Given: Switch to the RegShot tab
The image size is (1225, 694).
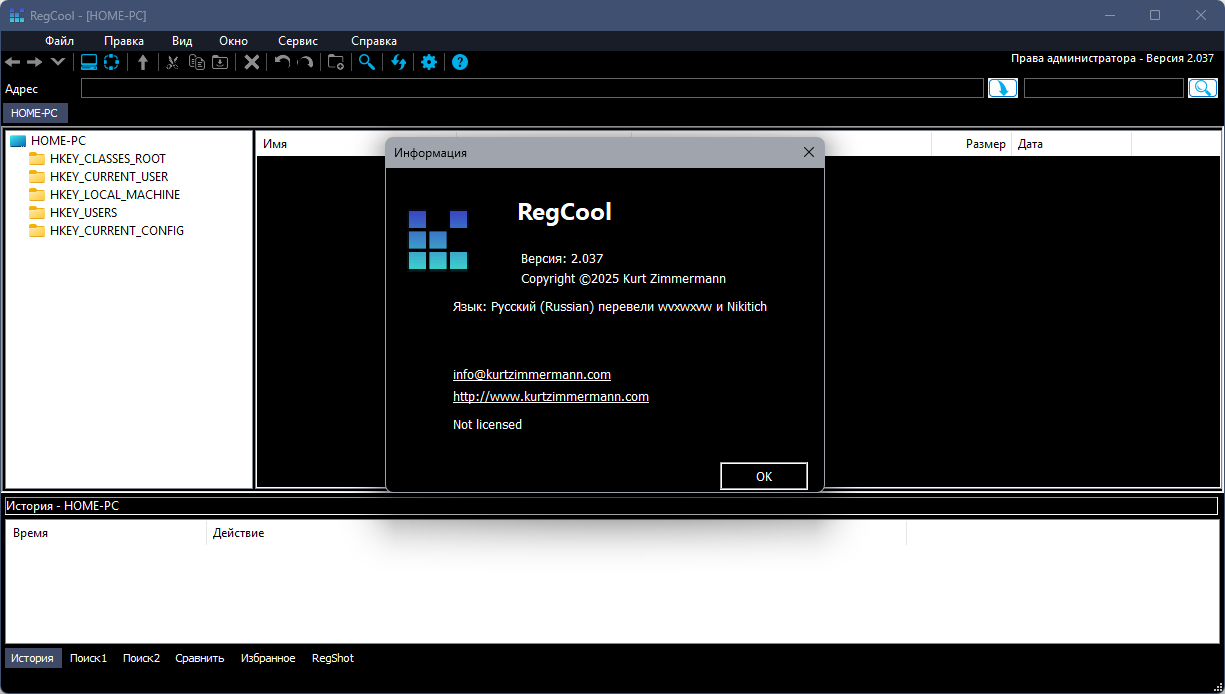Looking at the screenshot, I should coord(332,658).
